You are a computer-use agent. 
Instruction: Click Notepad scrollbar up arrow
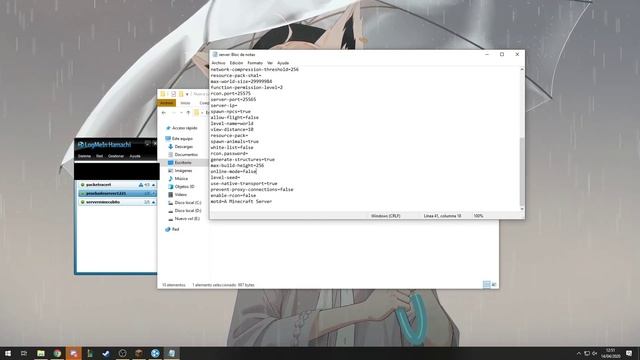point(522,70)
